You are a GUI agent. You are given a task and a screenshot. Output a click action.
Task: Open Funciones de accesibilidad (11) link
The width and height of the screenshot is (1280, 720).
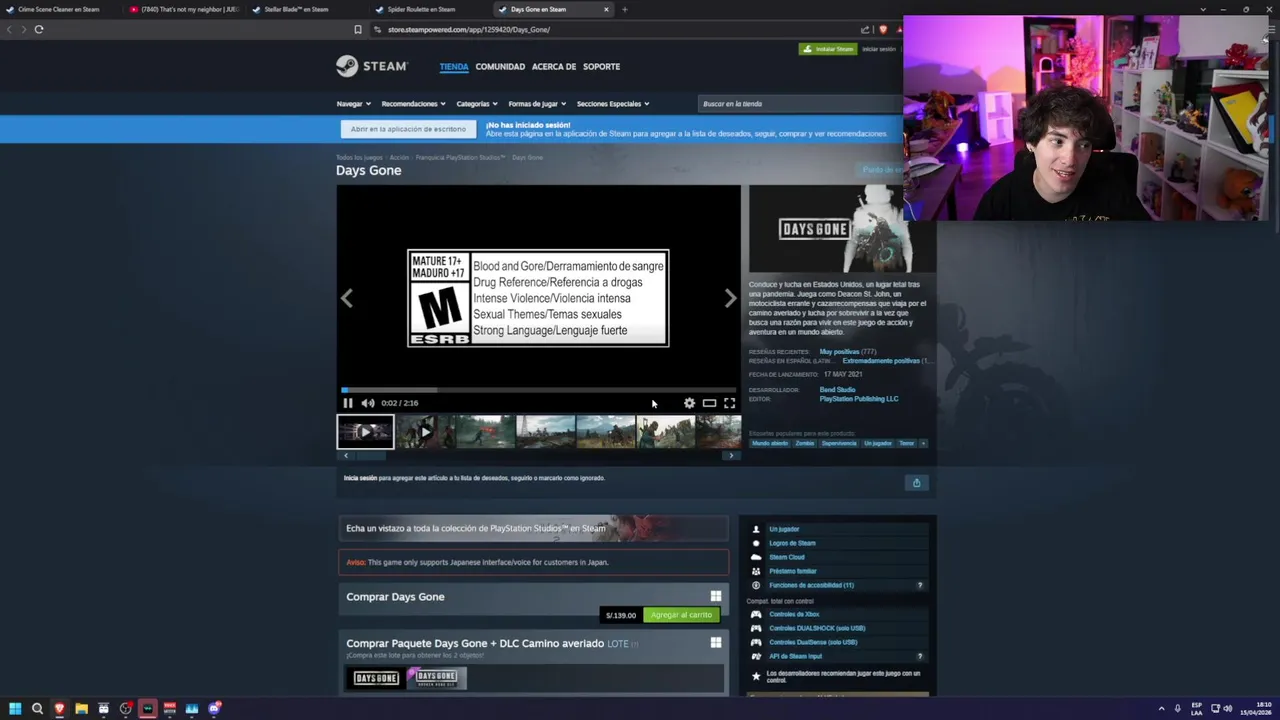[811, 585]
